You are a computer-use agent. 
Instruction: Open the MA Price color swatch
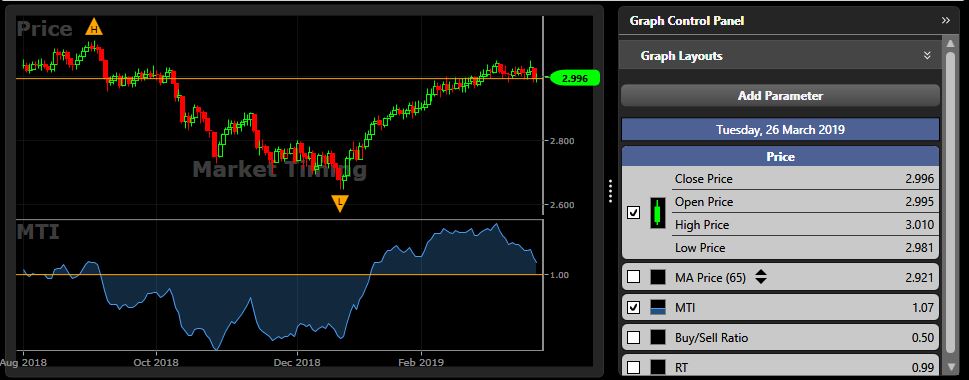coord(658,277)
